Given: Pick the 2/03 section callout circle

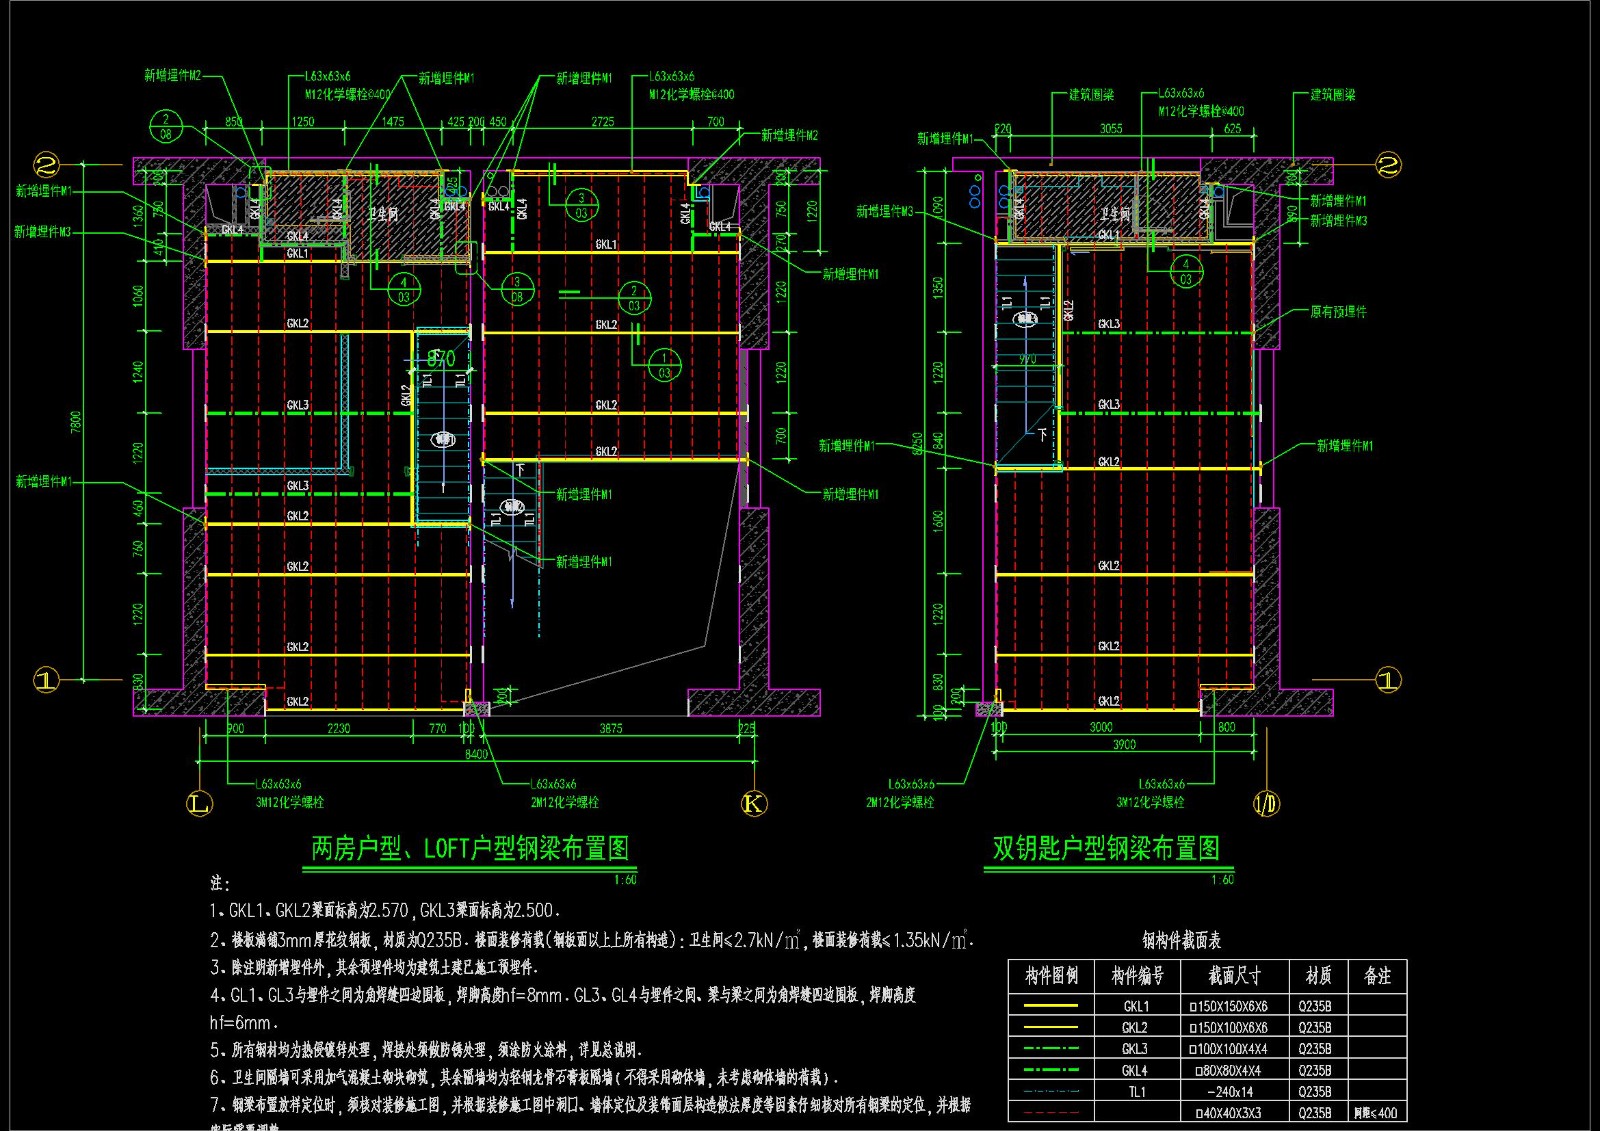Looking at the screenshot, I should coord(633,298).
